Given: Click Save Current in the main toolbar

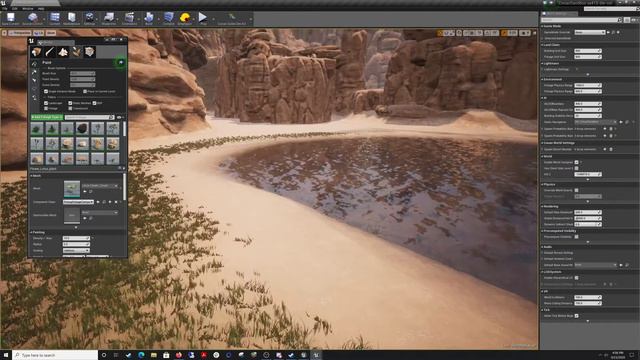Looking at the screenshot, I should click(x=11, y=18).
